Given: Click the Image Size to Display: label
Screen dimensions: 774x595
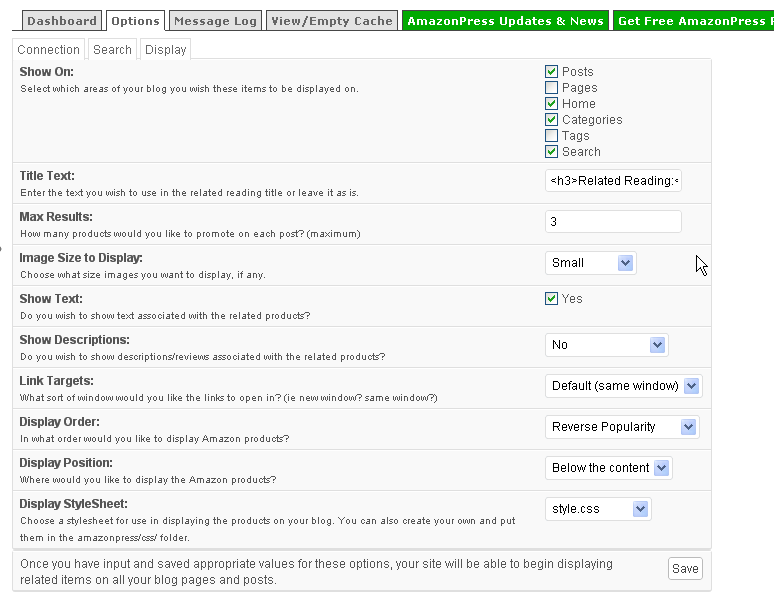Looking at the screenshot, I should [81, 258].
